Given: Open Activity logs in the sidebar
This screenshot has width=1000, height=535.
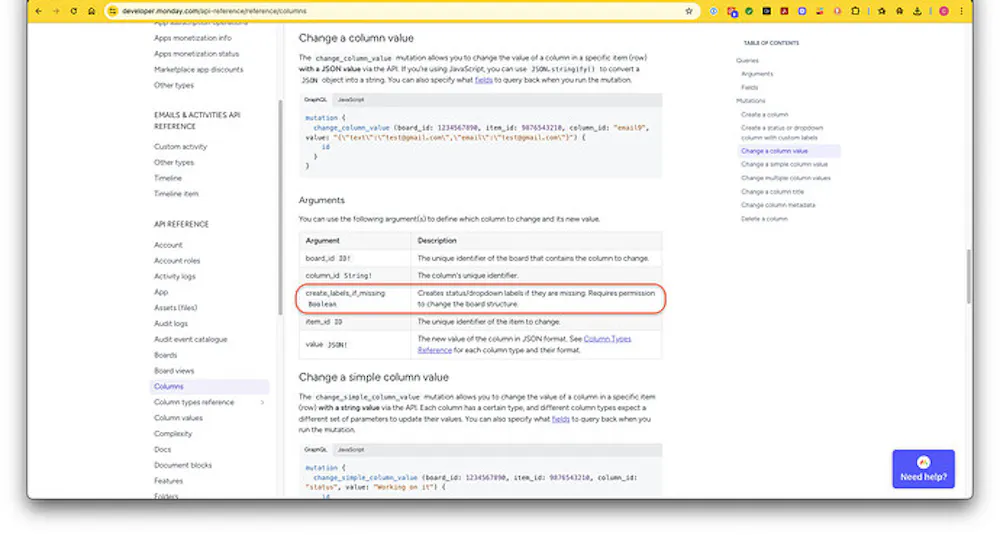Looking at the screenshot, I should pyautogui.click(x=175, y=277).
